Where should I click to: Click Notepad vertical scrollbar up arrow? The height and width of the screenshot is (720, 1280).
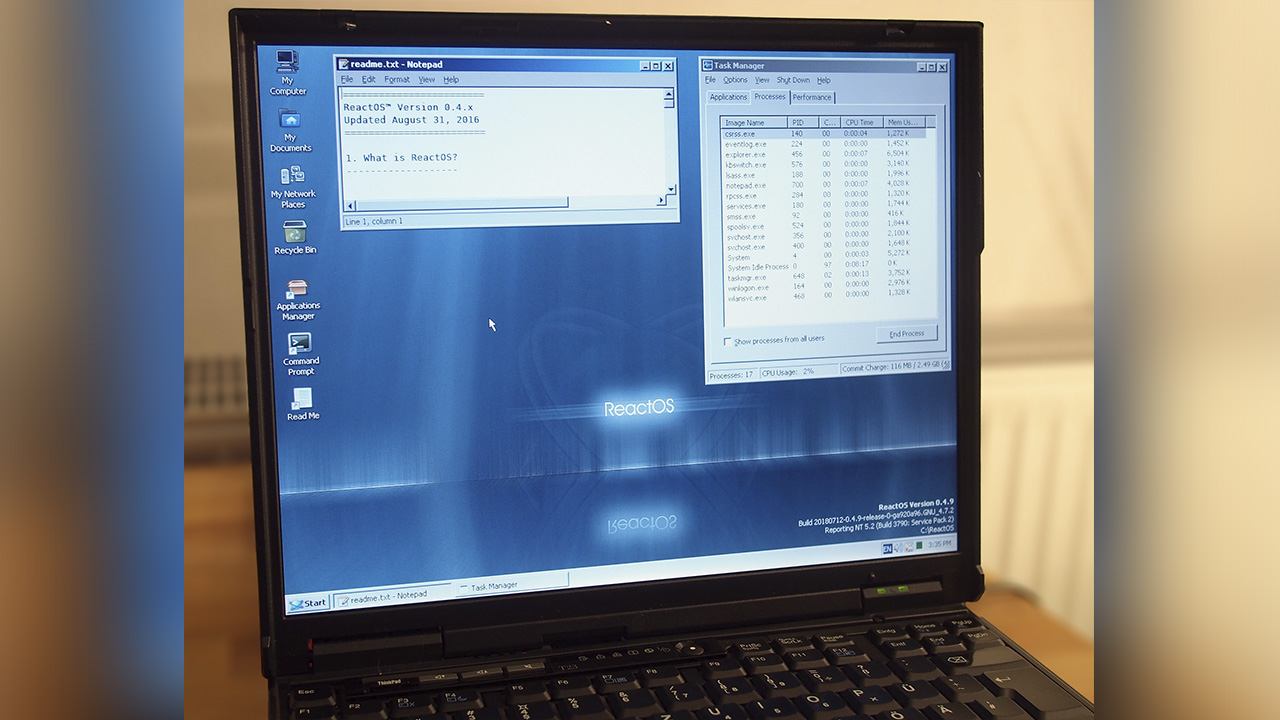(670, 95)
